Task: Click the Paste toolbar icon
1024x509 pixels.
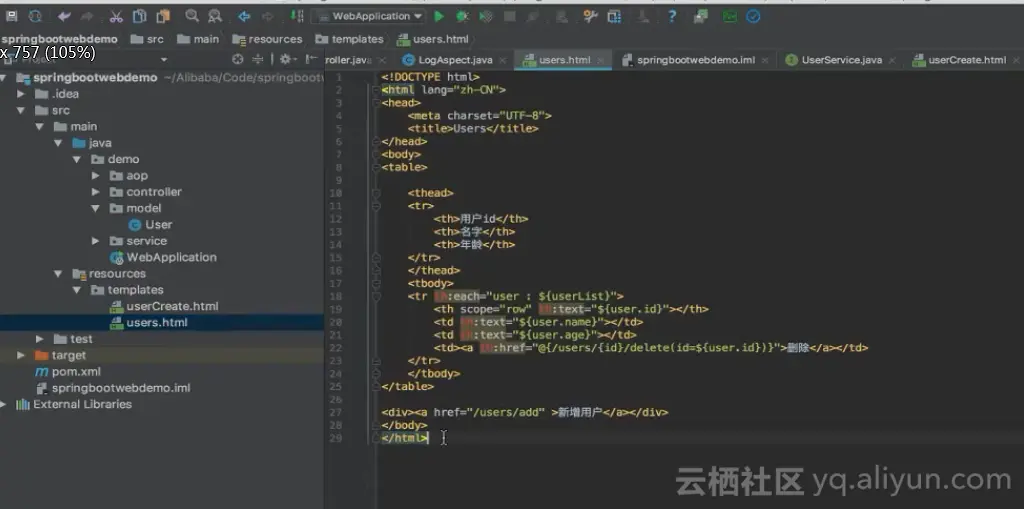Action: click(163, 16)
